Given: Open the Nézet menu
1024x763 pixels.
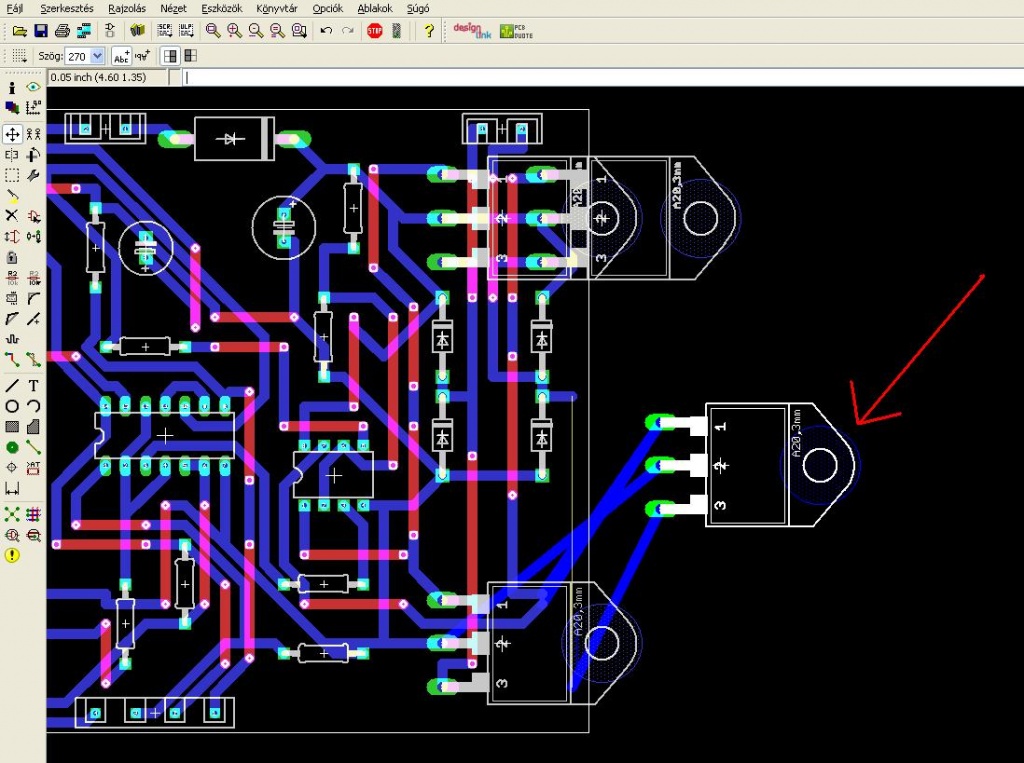Looking at the screenshot, I should [x=173, y=8].
